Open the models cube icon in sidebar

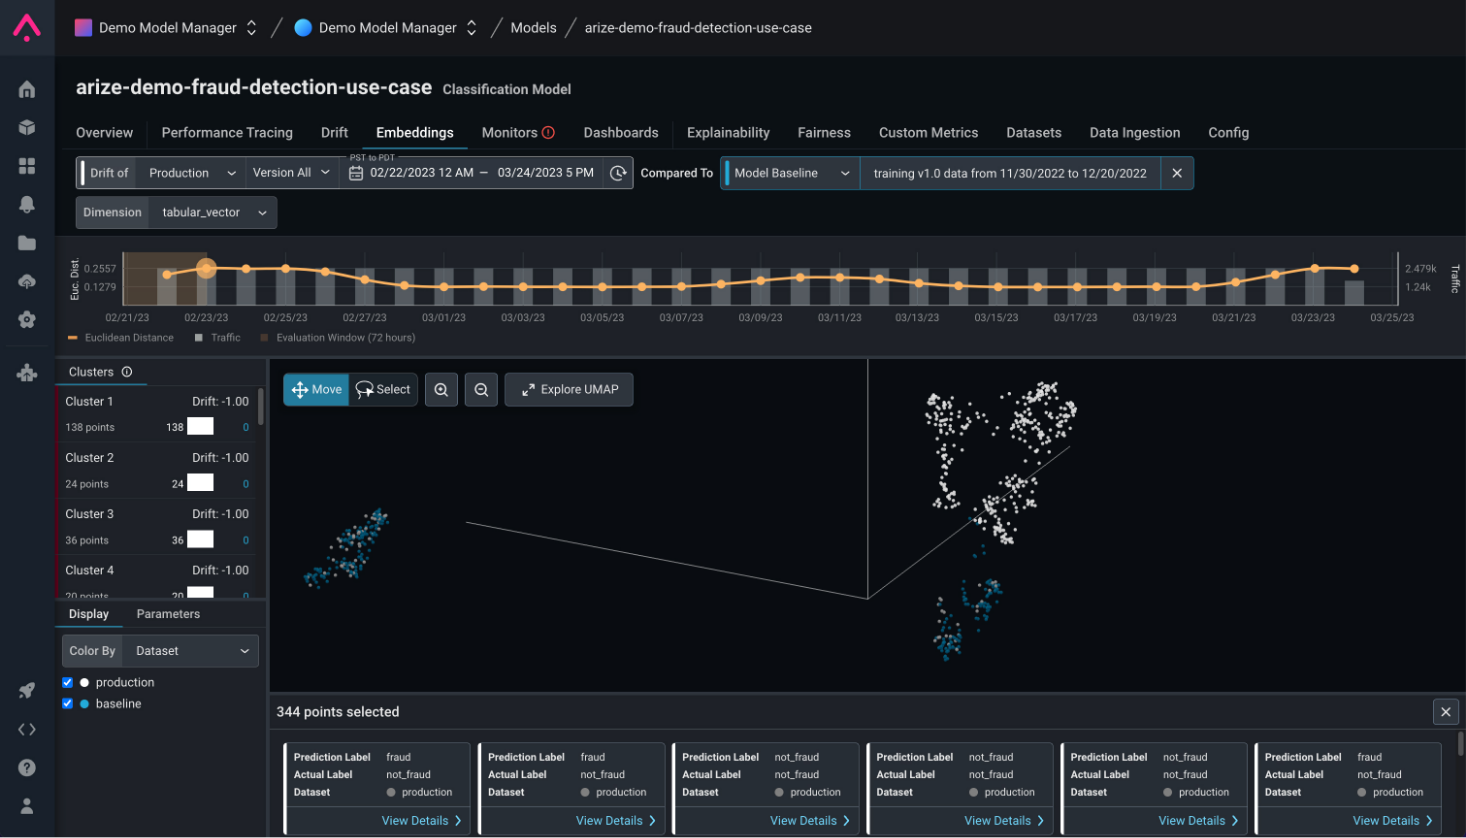point(27,127)
